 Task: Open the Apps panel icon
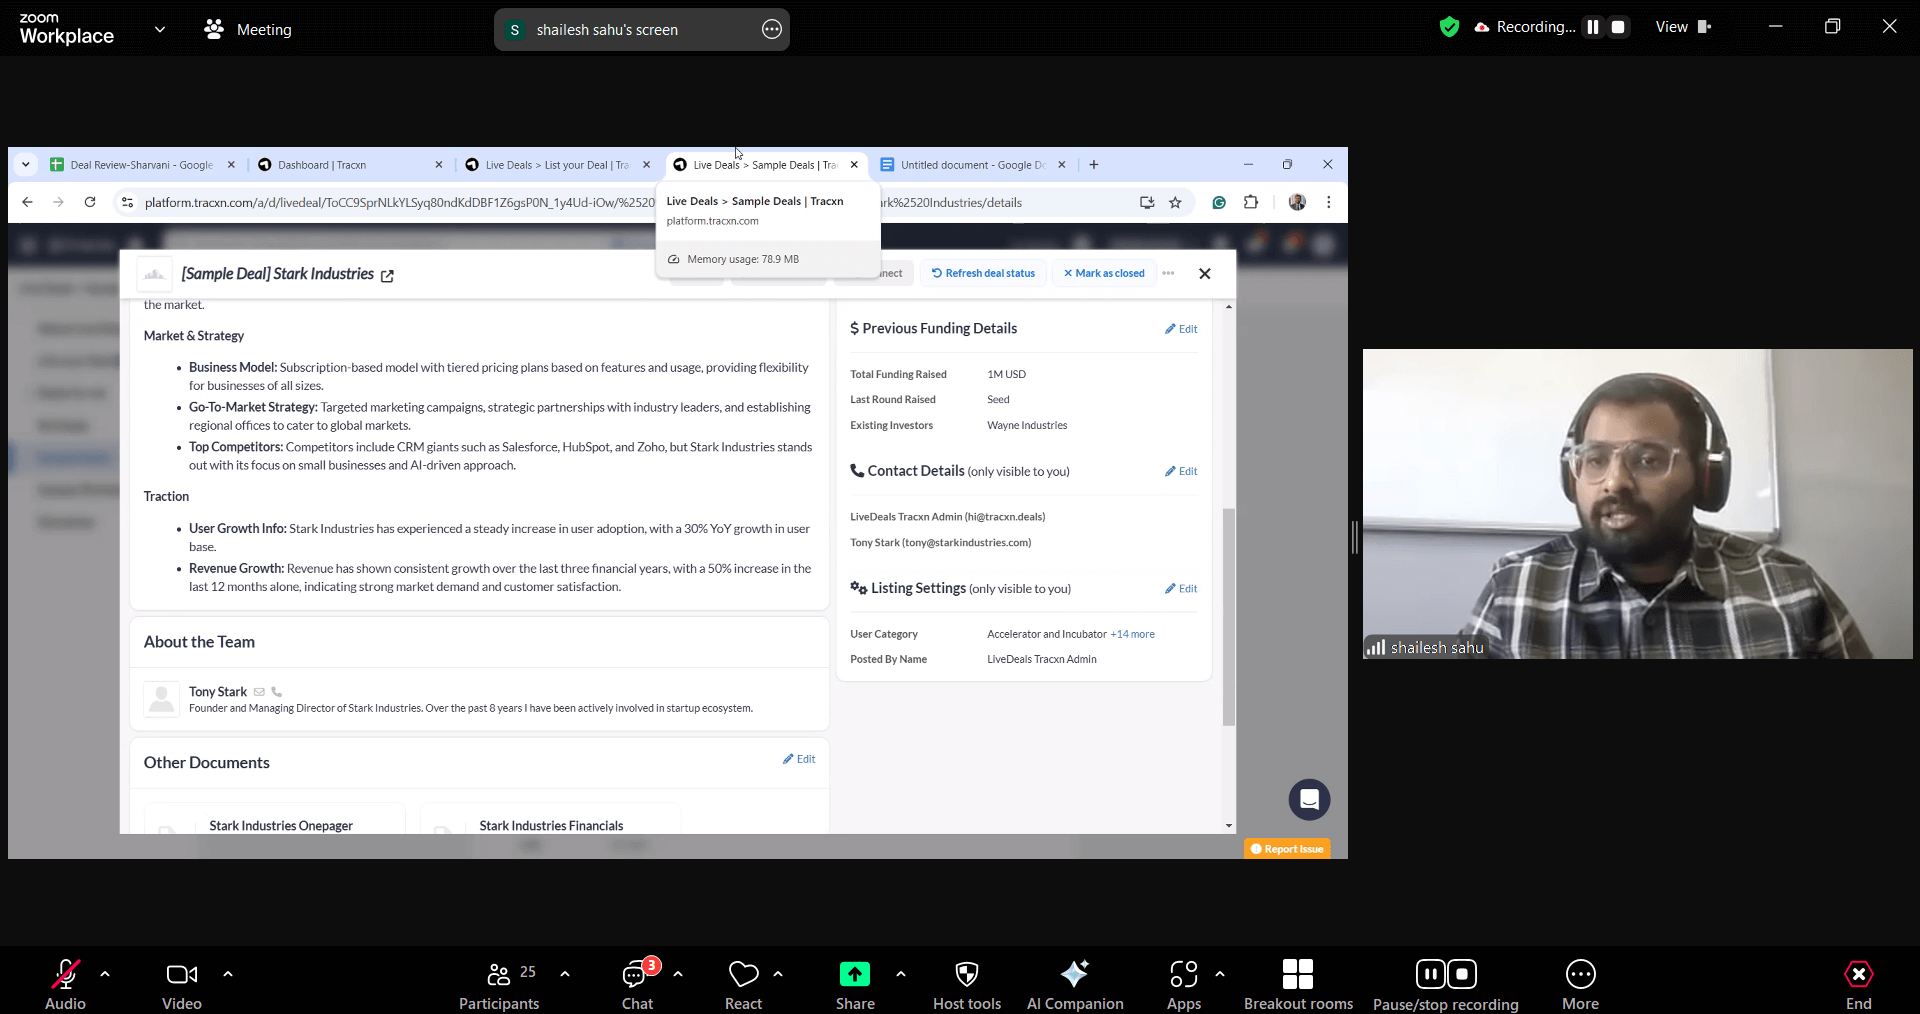point(1183,975)
